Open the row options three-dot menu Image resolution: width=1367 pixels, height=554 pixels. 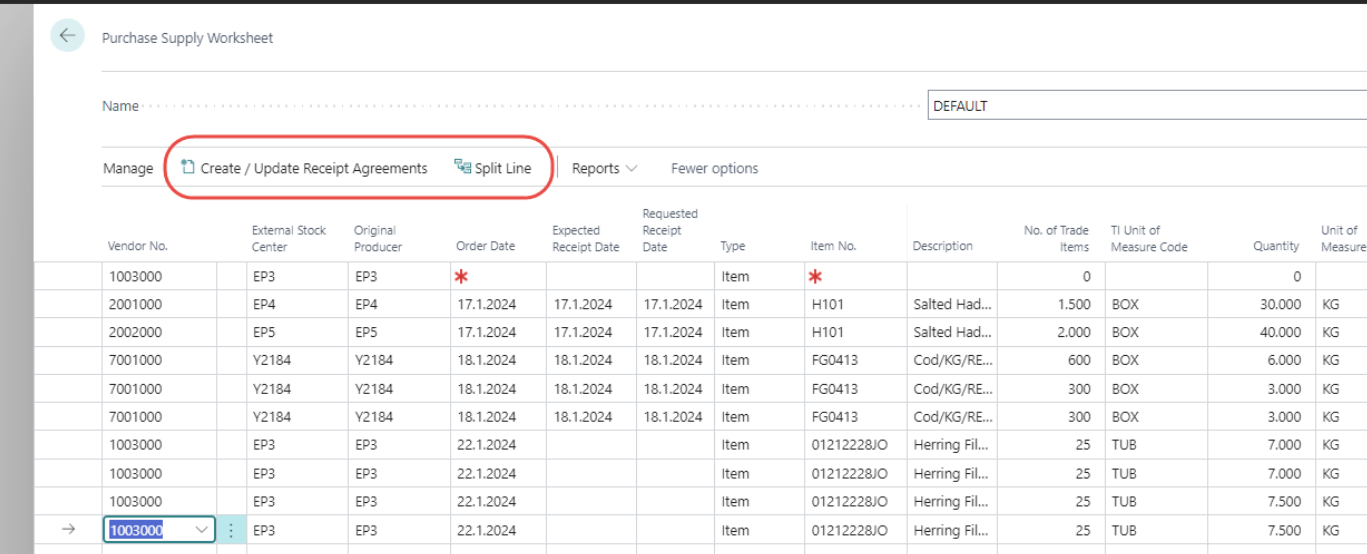[x=231, y=530]
